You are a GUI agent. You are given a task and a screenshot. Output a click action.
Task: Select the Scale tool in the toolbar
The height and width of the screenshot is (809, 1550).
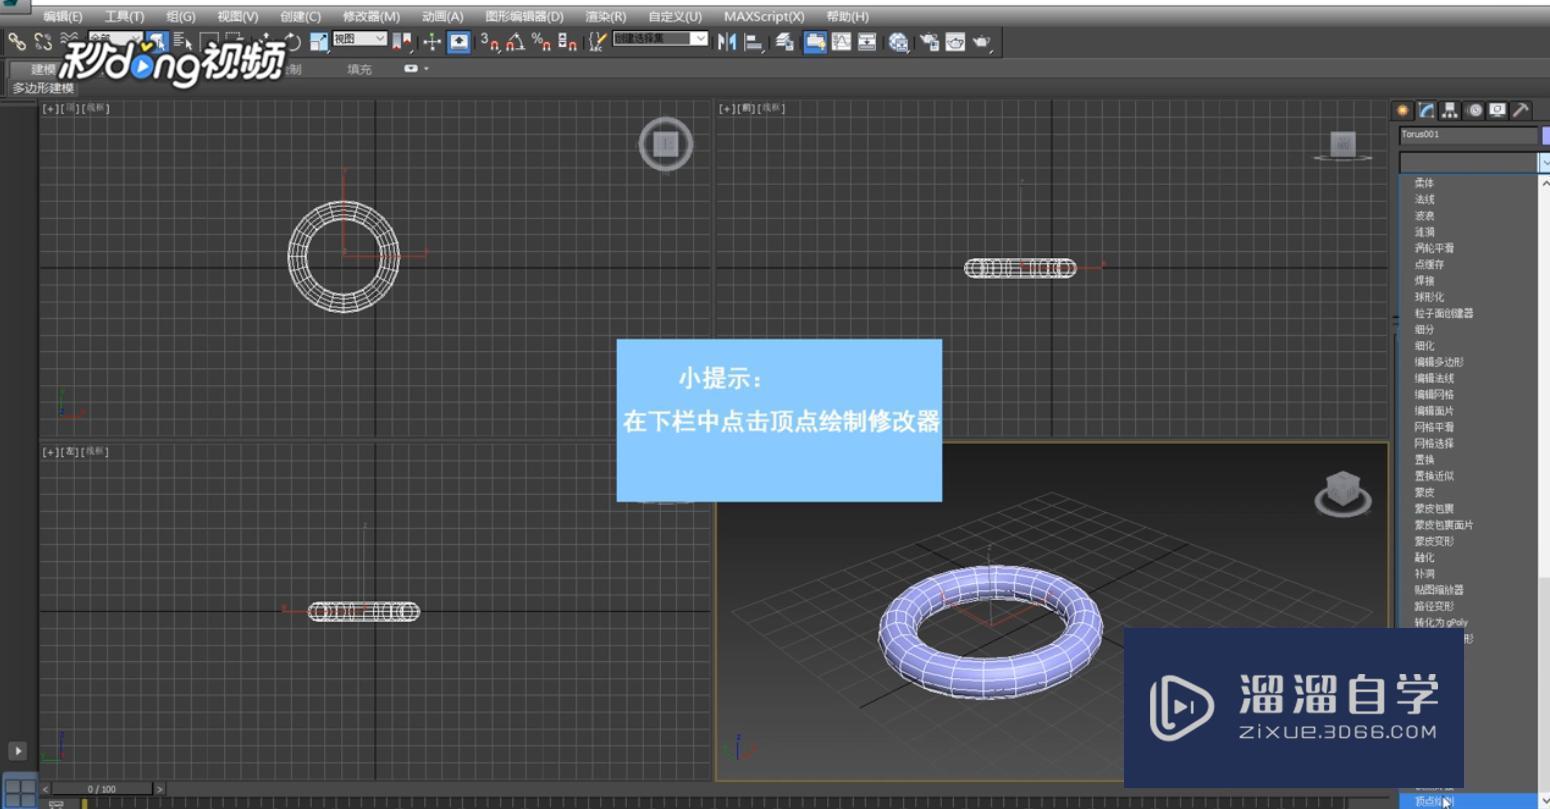(x=318, y=42)
